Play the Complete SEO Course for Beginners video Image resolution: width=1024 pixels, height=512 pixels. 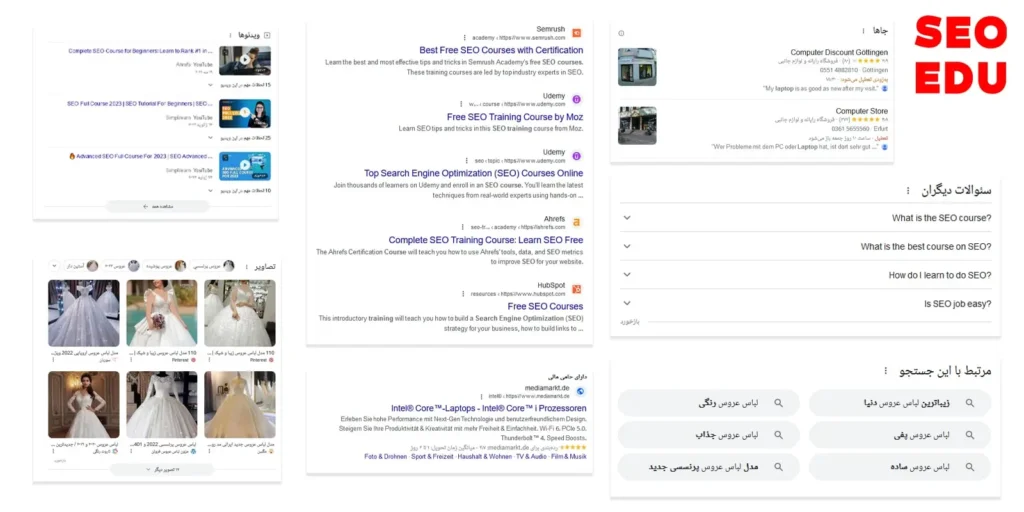click(x=245, y=59)
